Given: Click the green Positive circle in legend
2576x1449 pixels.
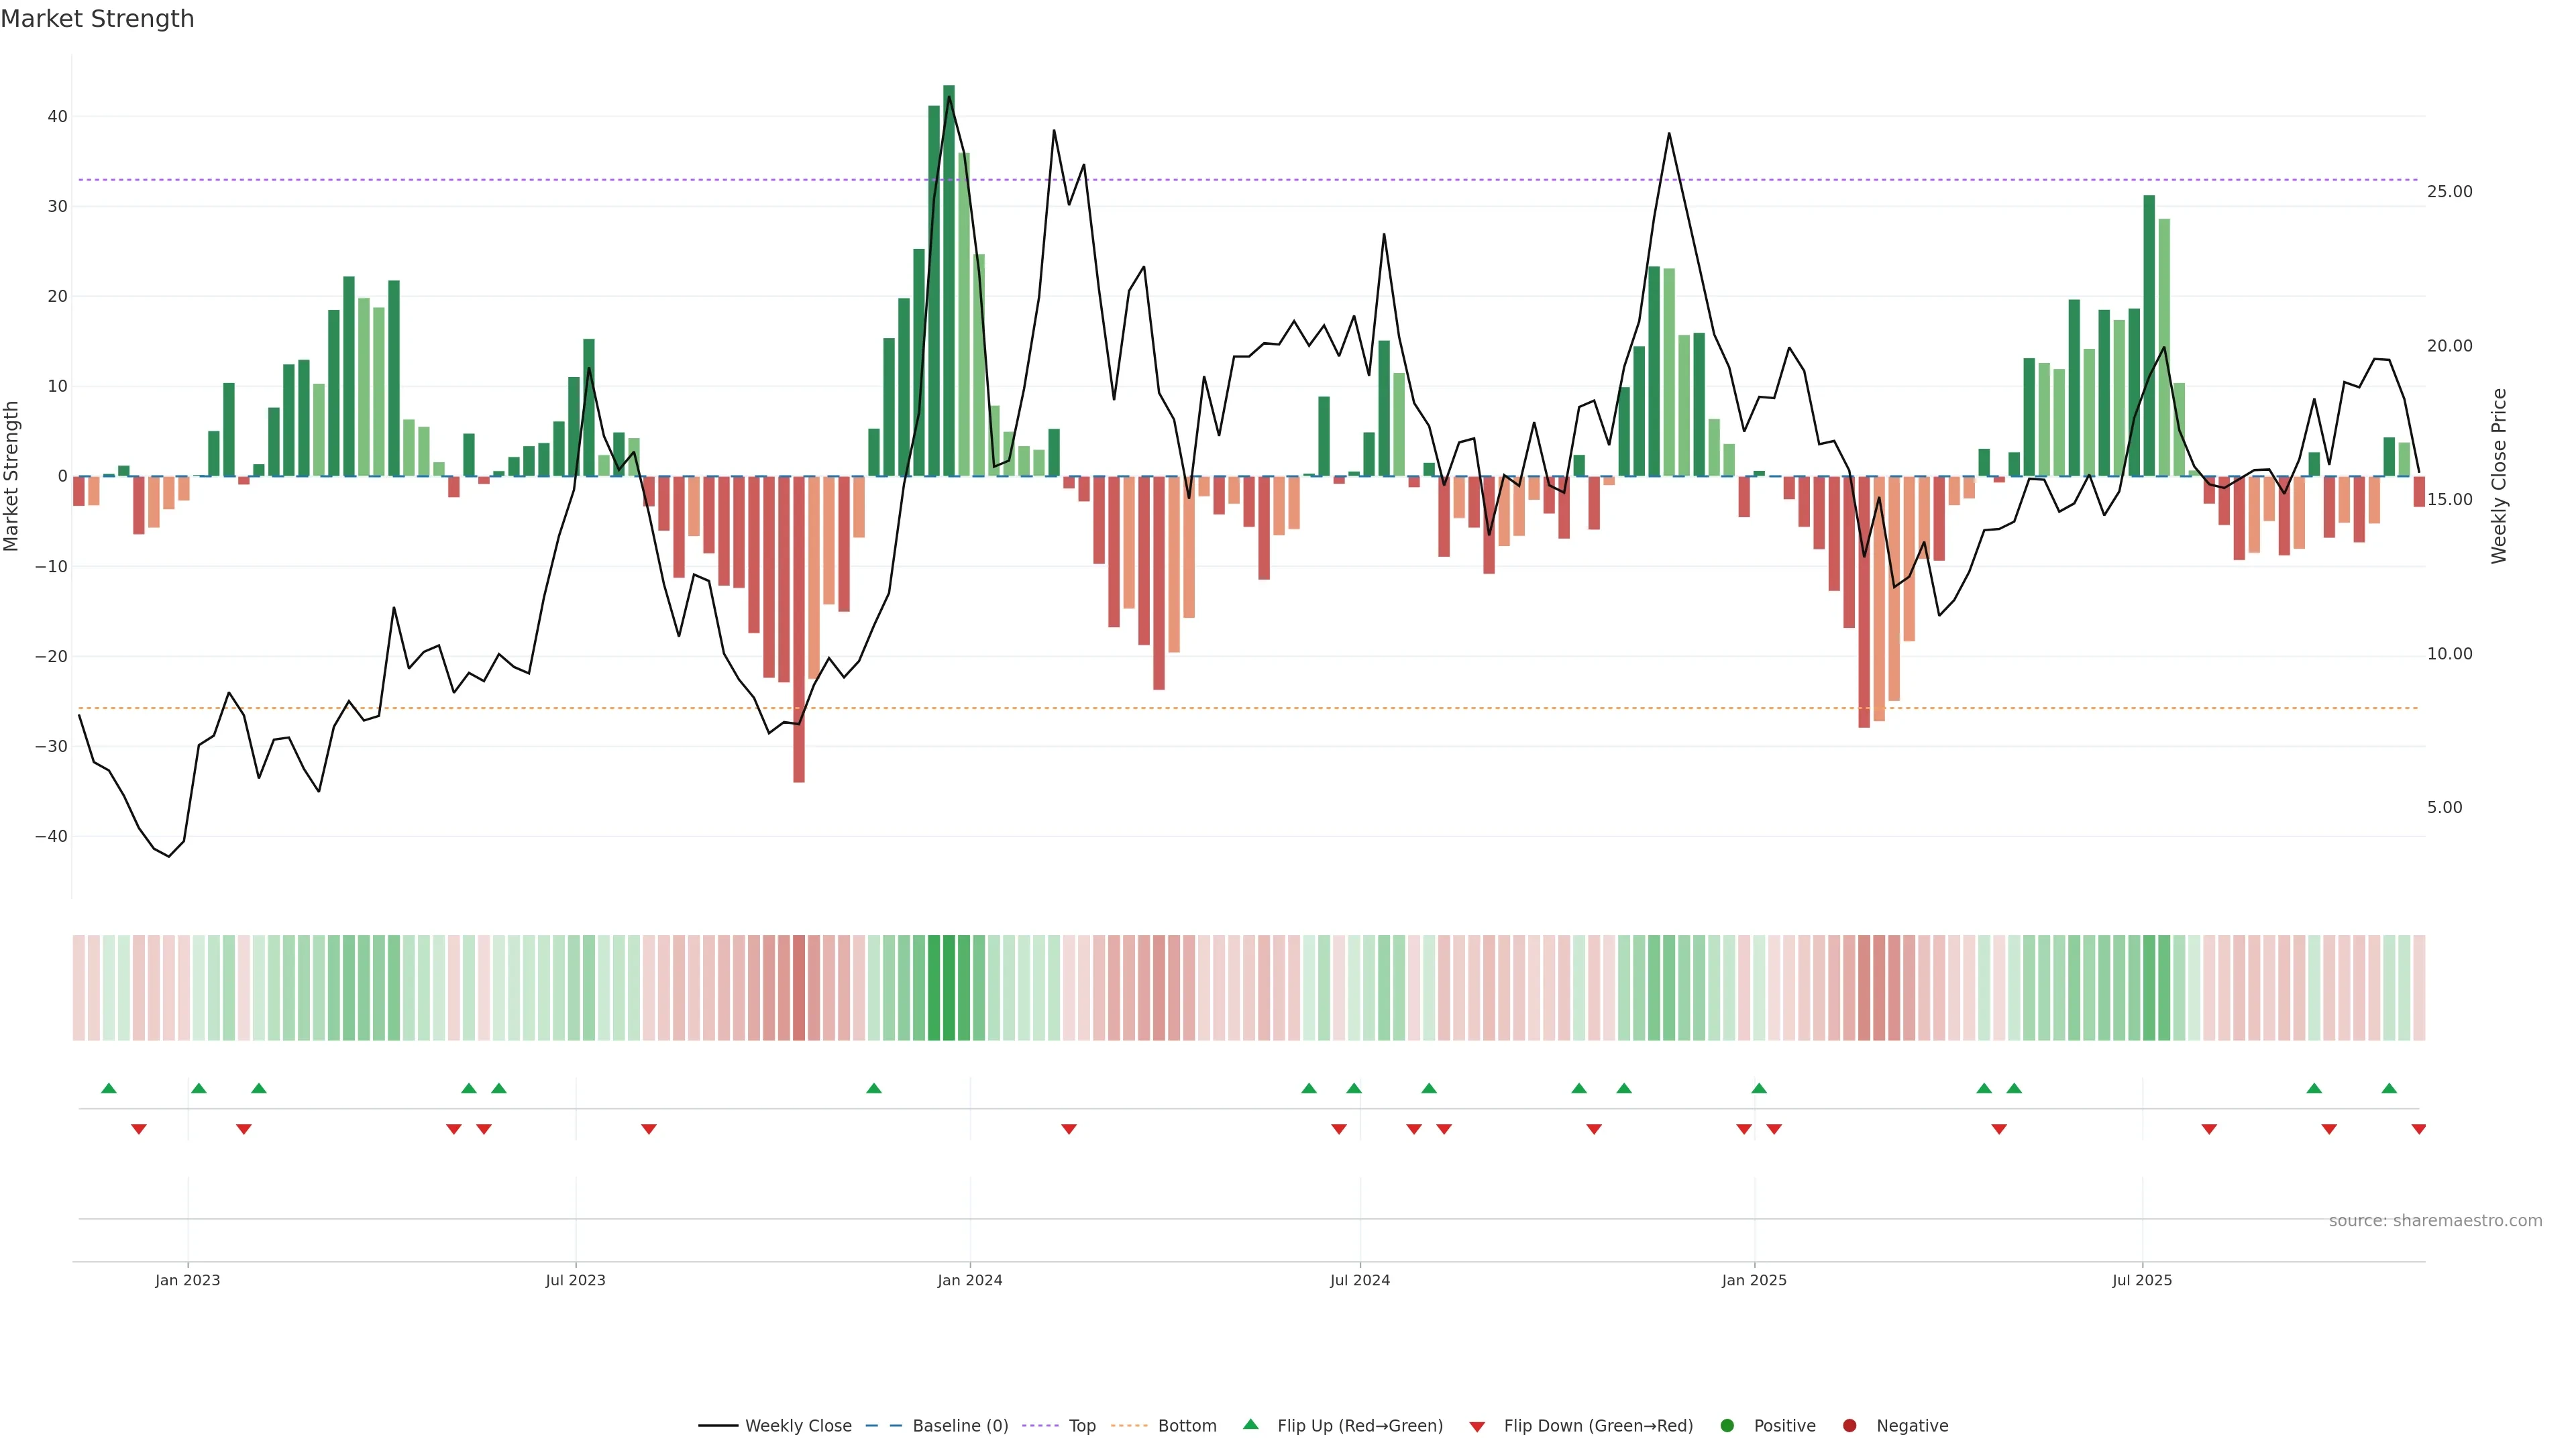Looking at the screenshot, I should [x=1727, y=1426].
